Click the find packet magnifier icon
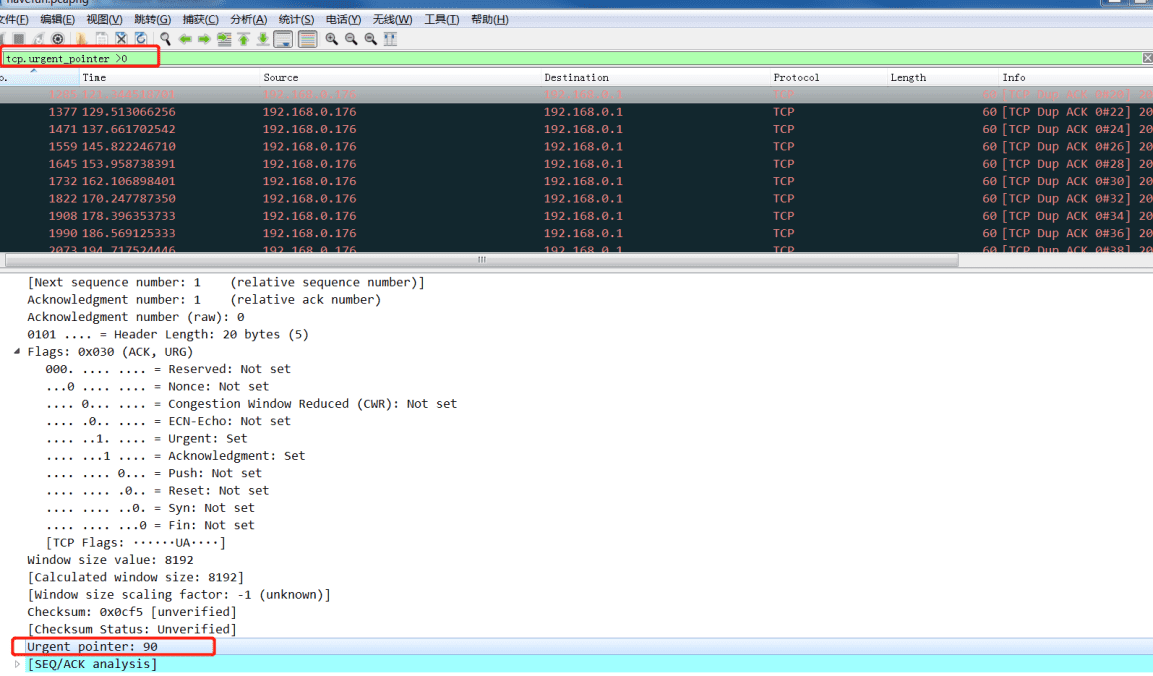Screen dimensions: 1153x676 [165, 39]
